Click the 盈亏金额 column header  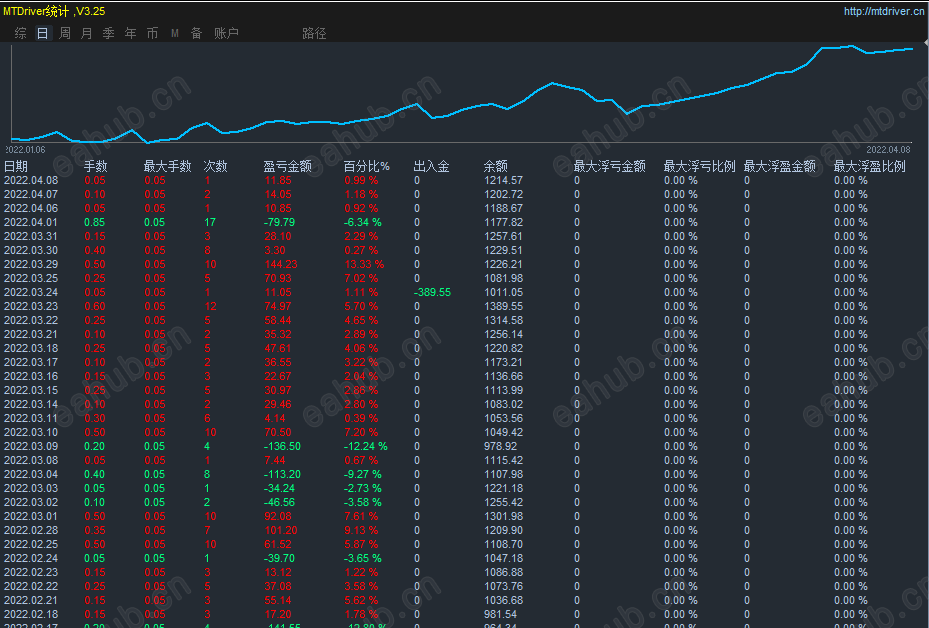(287, 166)
